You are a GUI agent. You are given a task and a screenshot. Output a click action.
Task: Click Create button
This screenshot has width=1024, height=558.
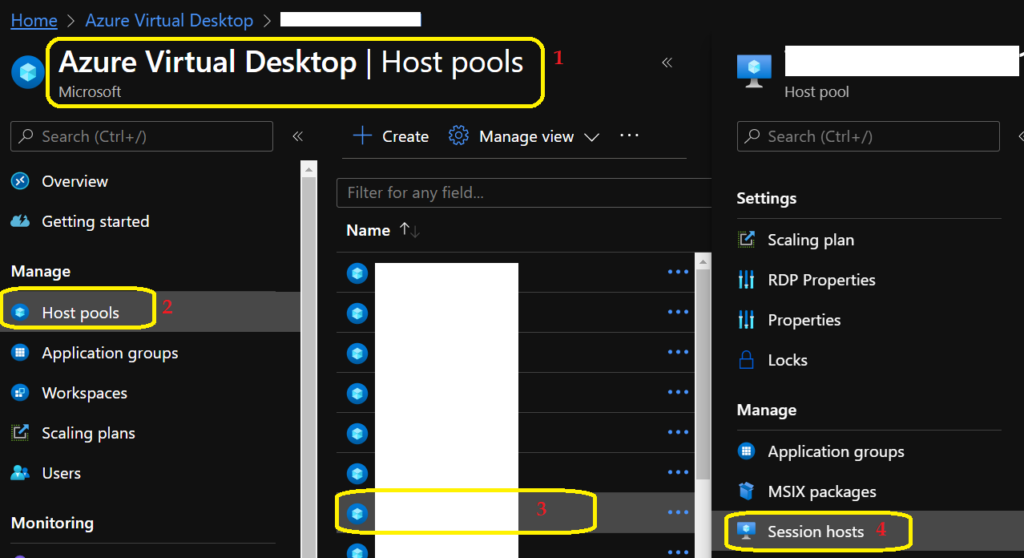(x=391, y=136)
